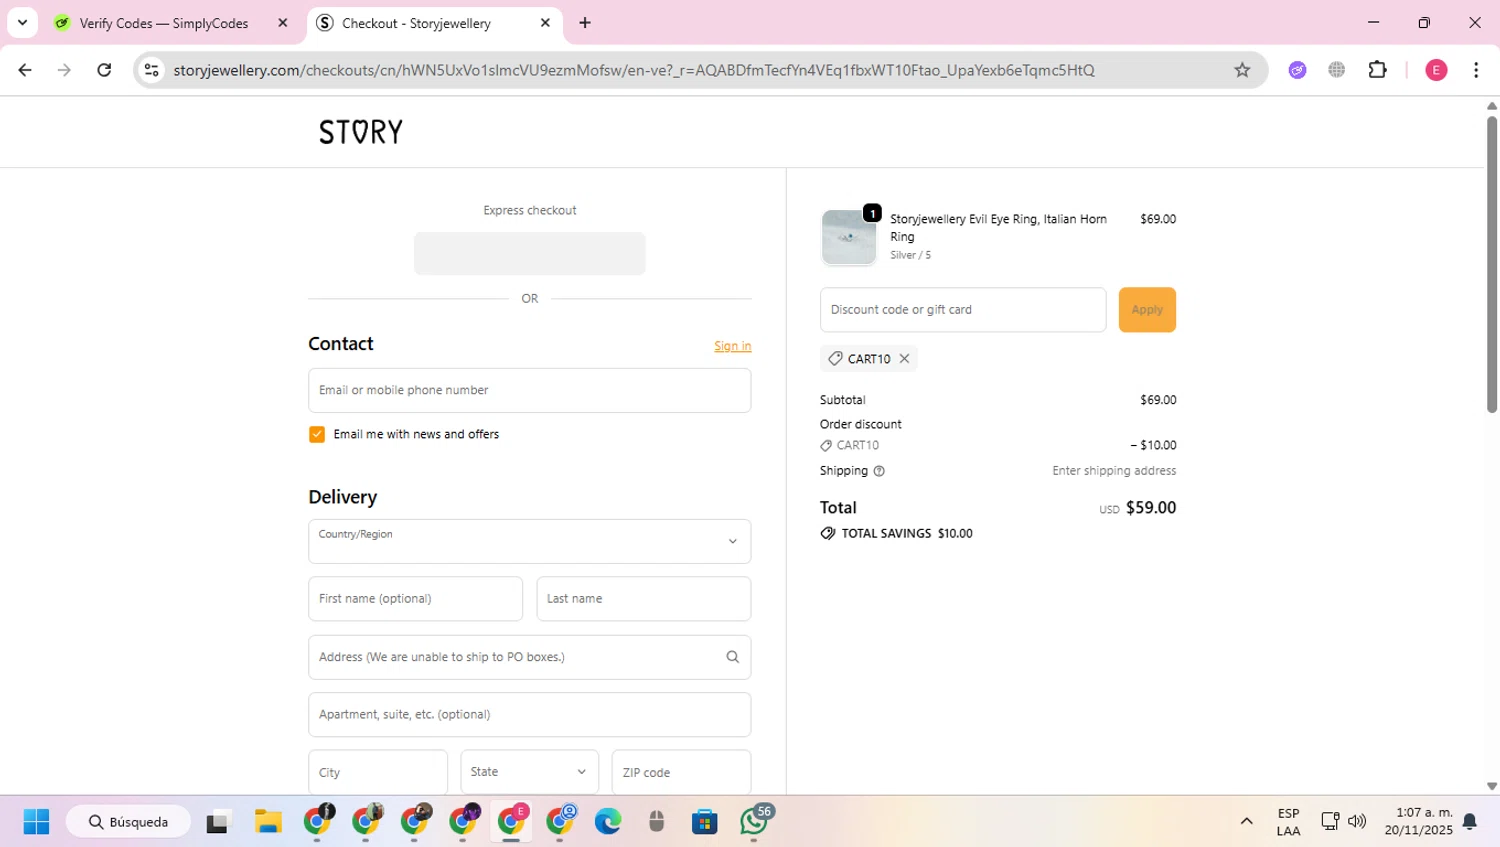Screen dimensions: 1500x847
Task: Open Microsoft Store from the taskbar
Action: tap(705, 822)
